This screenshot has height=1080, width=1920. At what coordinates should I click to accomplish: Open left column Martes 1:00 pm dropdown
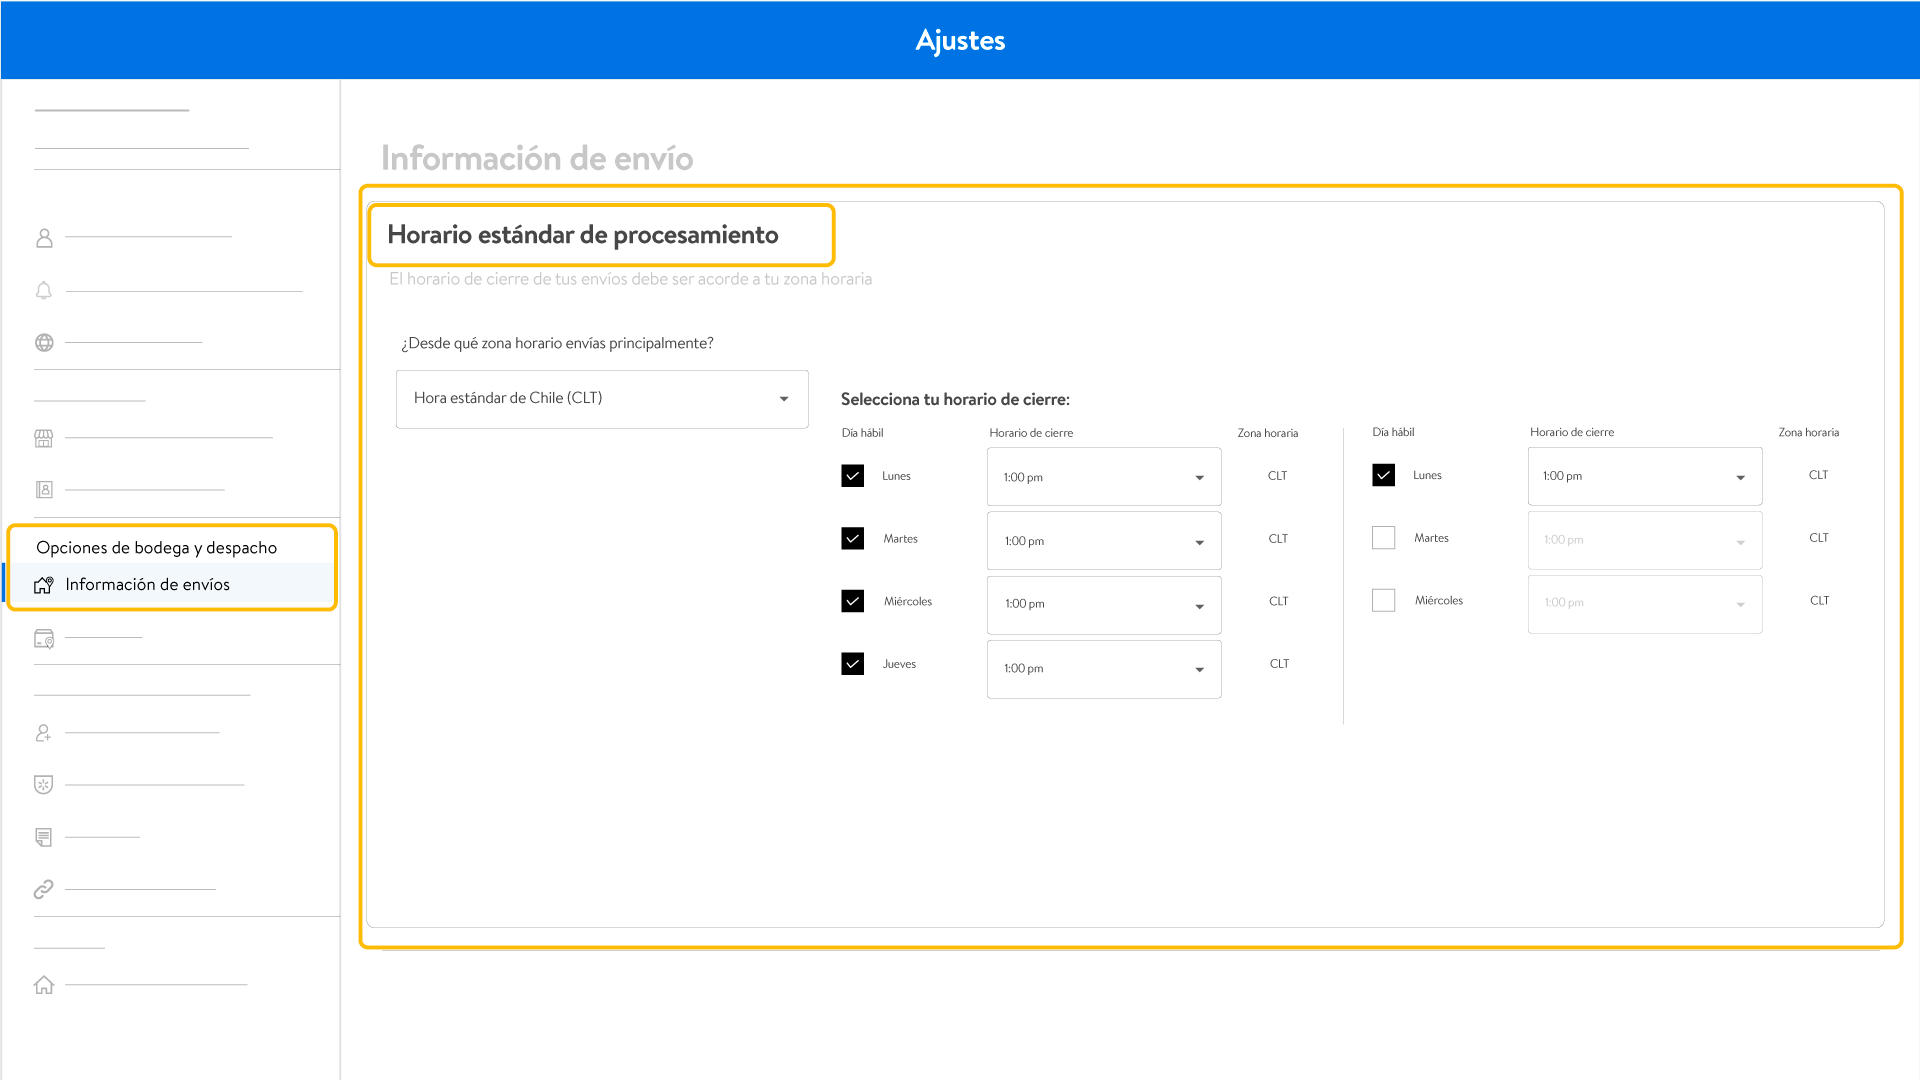tap(1103, 541)
